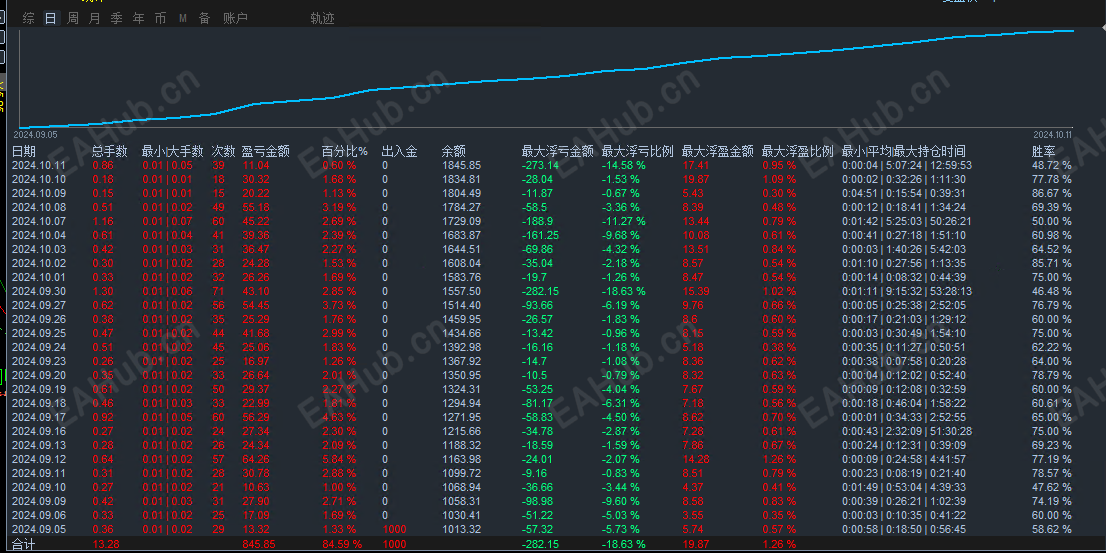The height and width of the screenshot is (553, 1106).
Task: Click max floating loss -273.14
Action: point(540,165)
